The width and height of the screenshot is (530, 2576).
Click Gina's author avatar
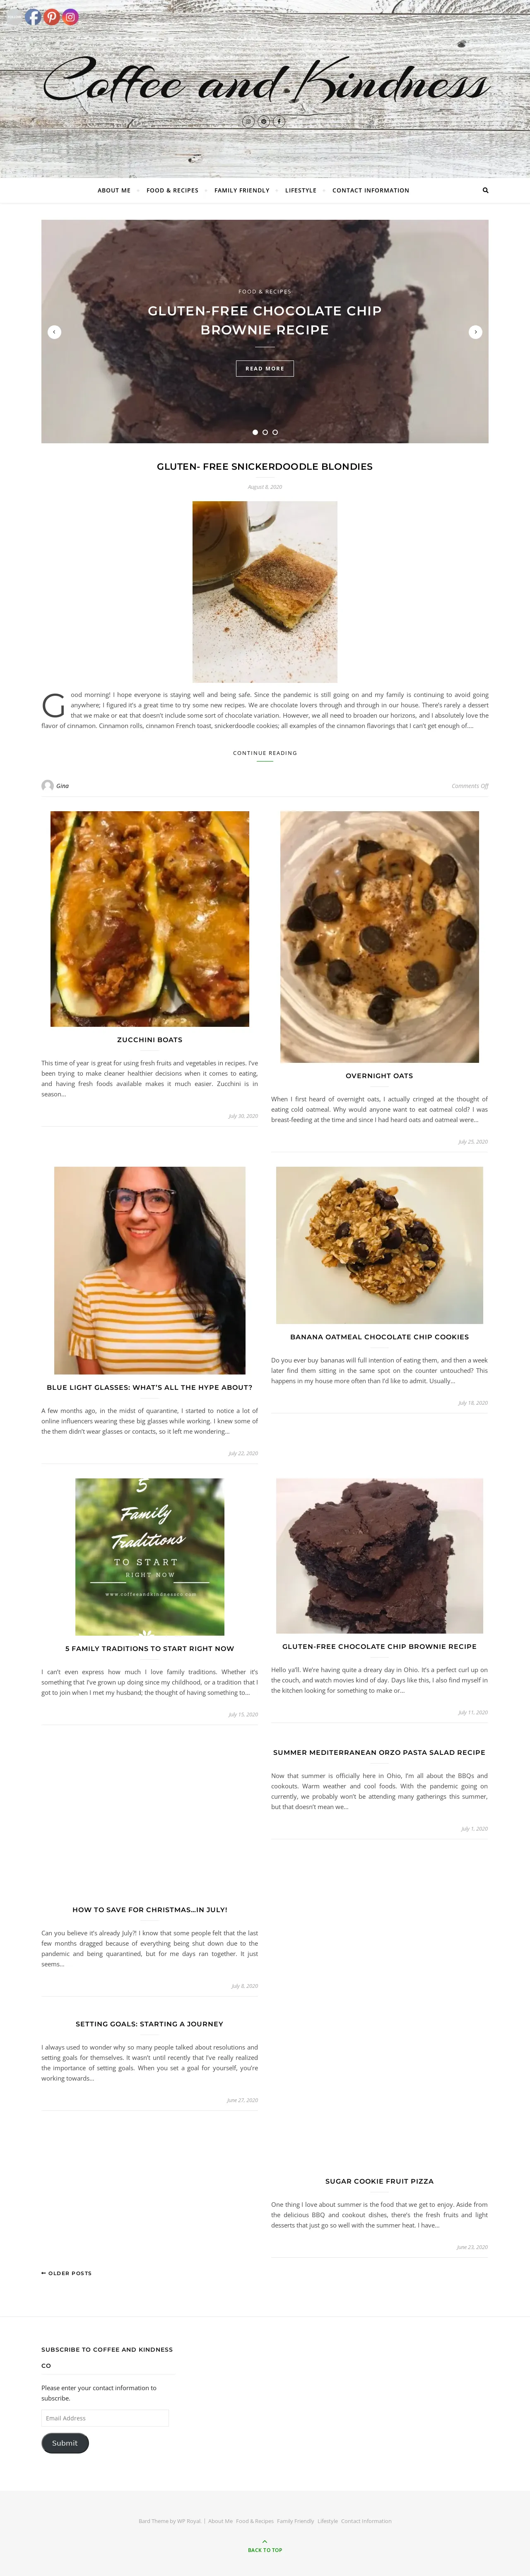click(47, 785)
